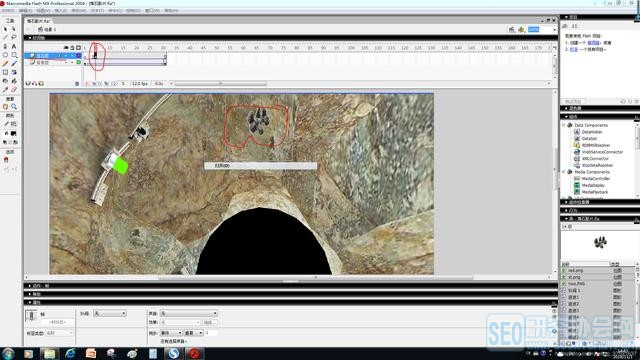Activate the Zoom magnifier tool
Viewport: 640px width, 360px height.
[x=14, y=107]
